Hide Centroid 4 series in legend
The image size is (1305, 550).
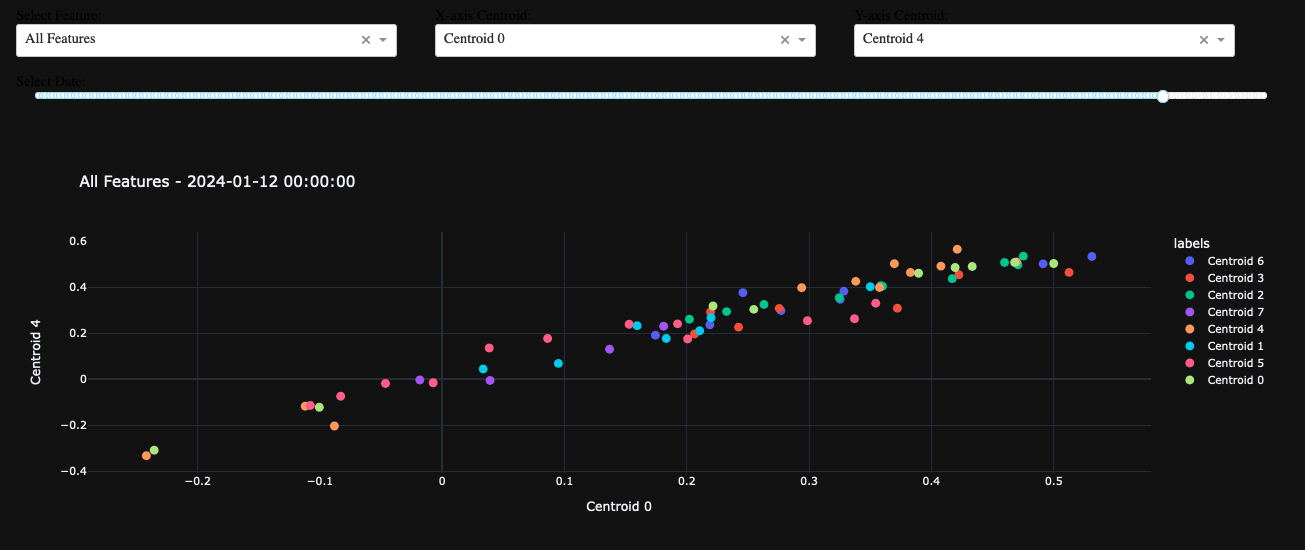point(1235,329)
